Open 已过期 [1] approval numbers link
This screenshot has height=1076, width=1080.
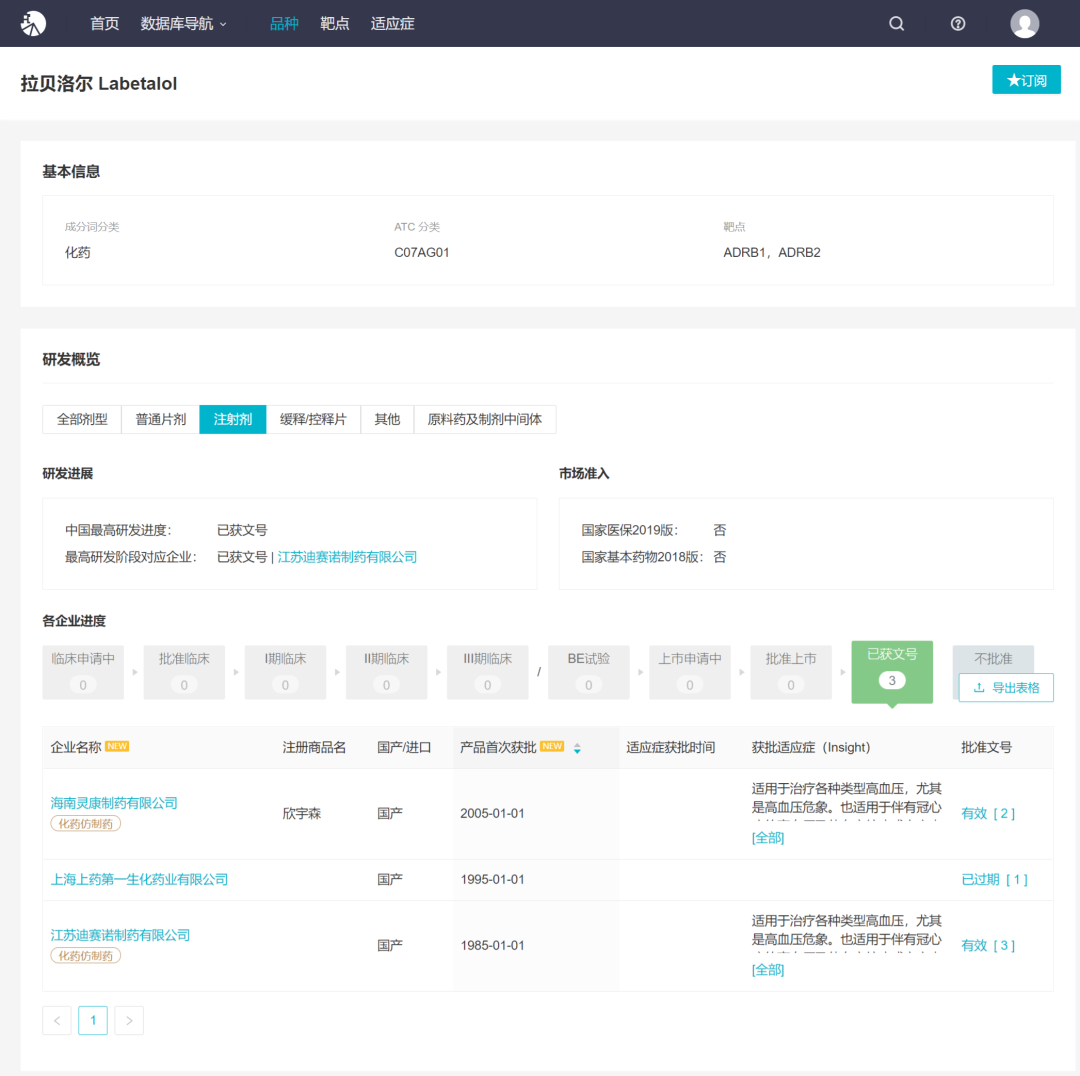tap(994, 880)
